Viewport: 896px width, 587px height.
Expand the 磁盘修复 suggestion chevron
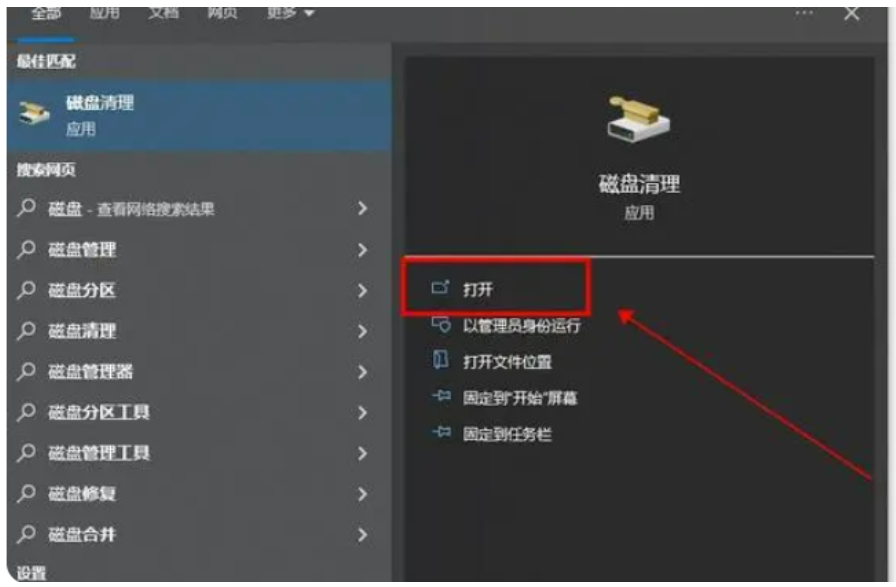362,494
